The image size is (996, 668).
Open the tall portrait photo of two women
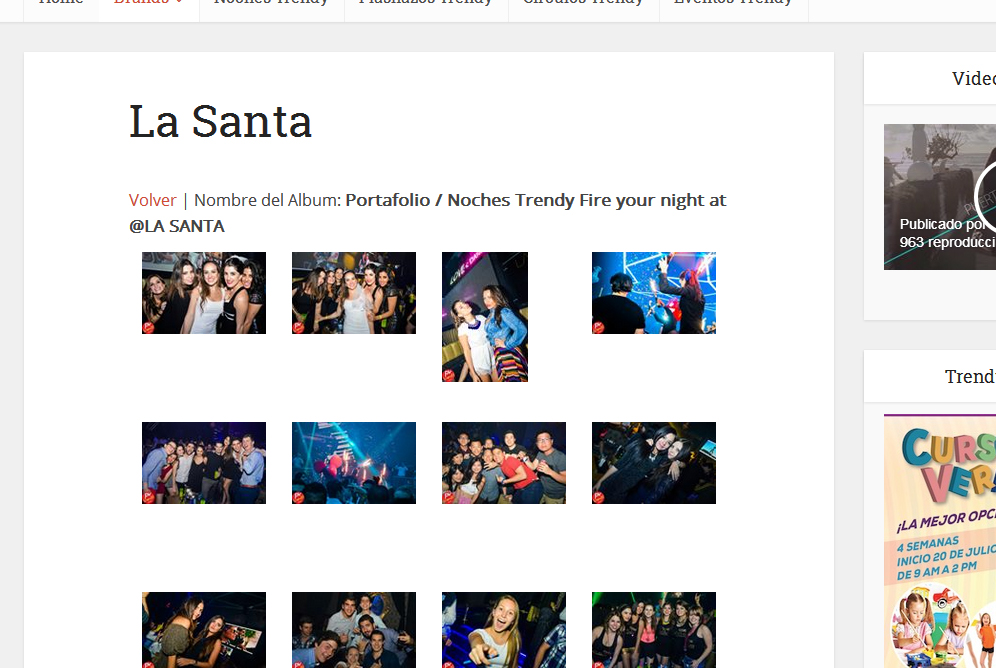[485, 317]
